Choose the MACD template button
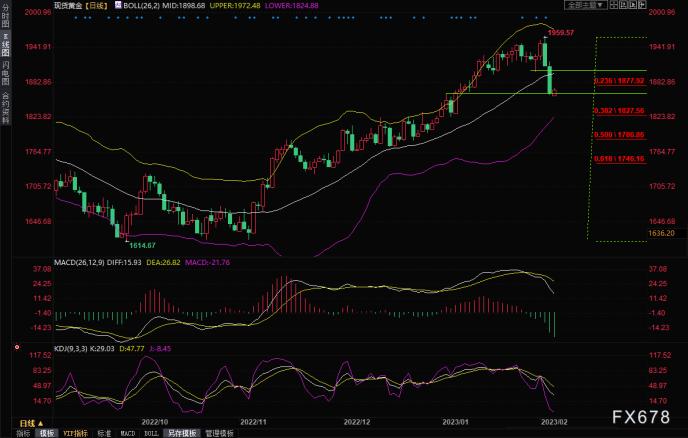Viewport: 688px width, 438px height. point(128,434)
